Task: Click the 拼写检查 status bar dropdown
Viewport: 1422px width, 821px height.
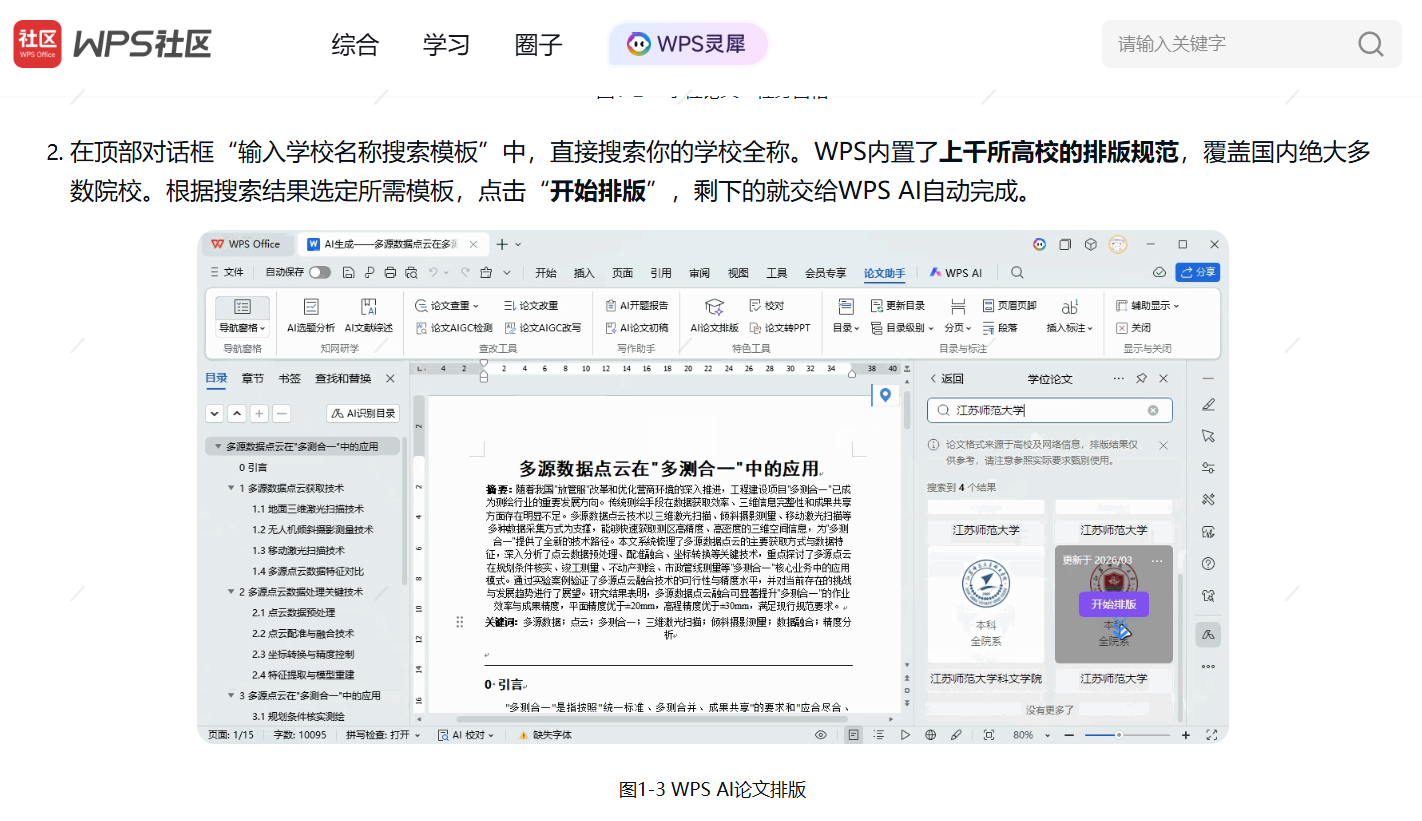Action: [x=384, y=735]
